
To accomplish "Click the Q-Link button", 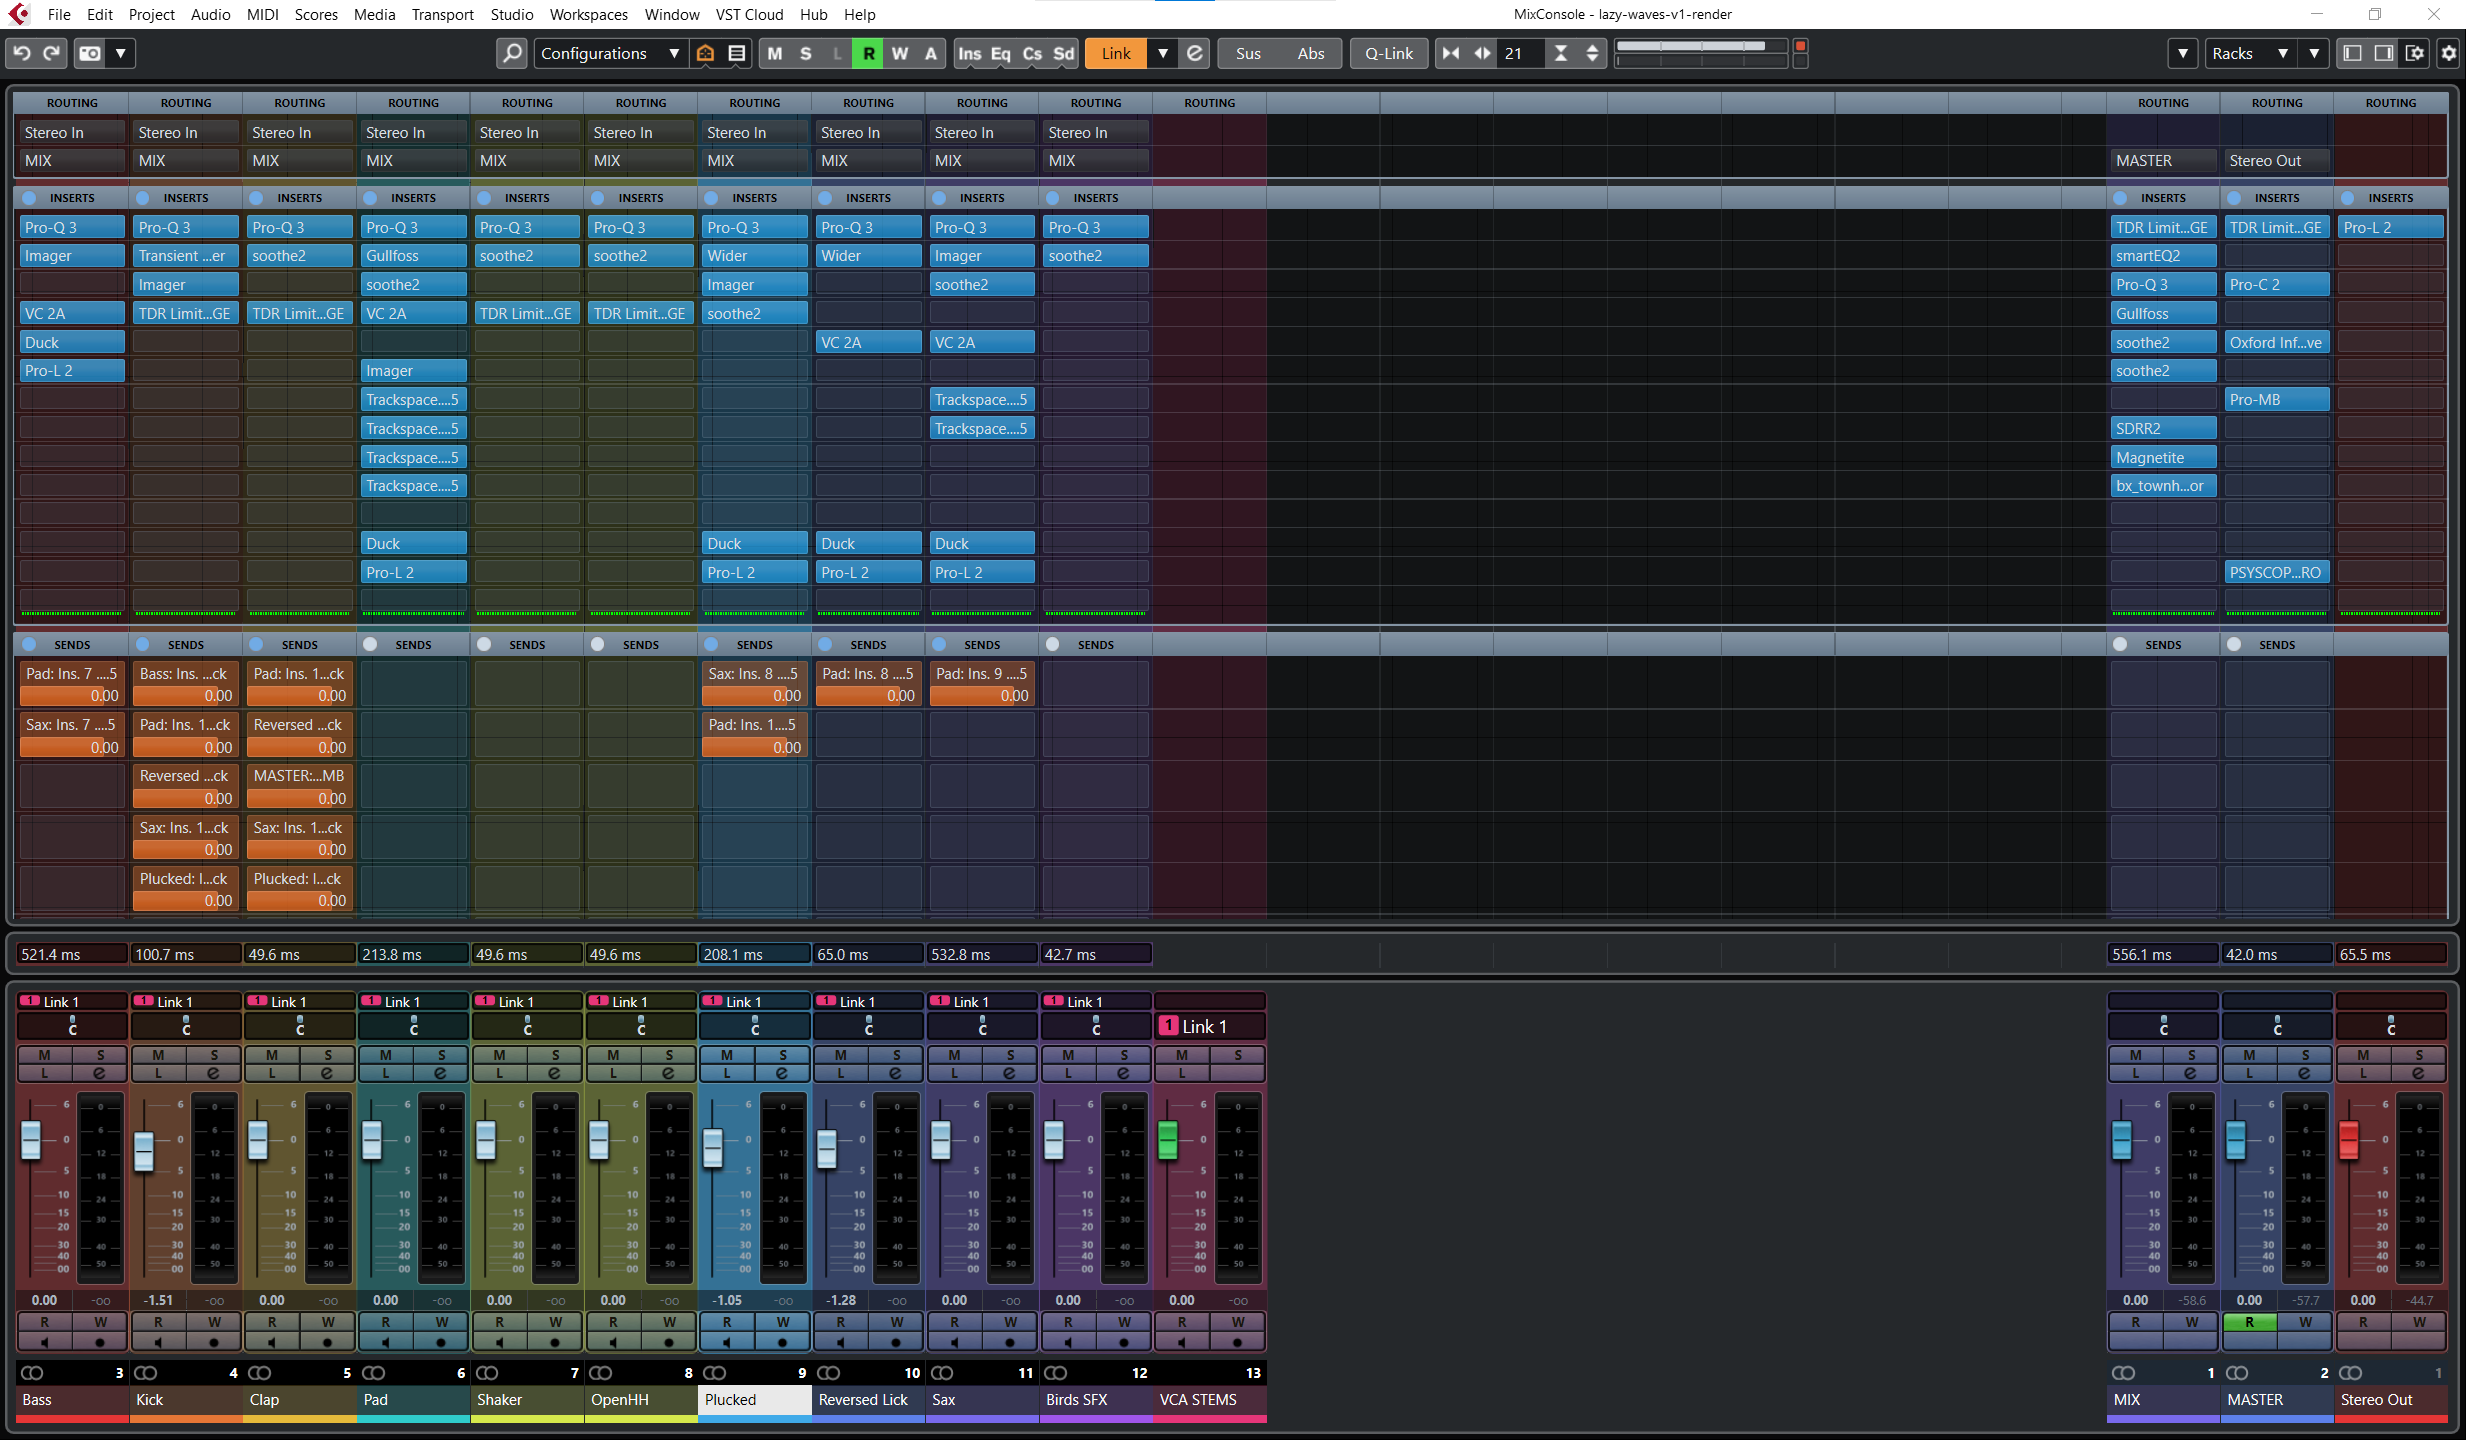I will pyautogui.click(x=1388, y=53).
